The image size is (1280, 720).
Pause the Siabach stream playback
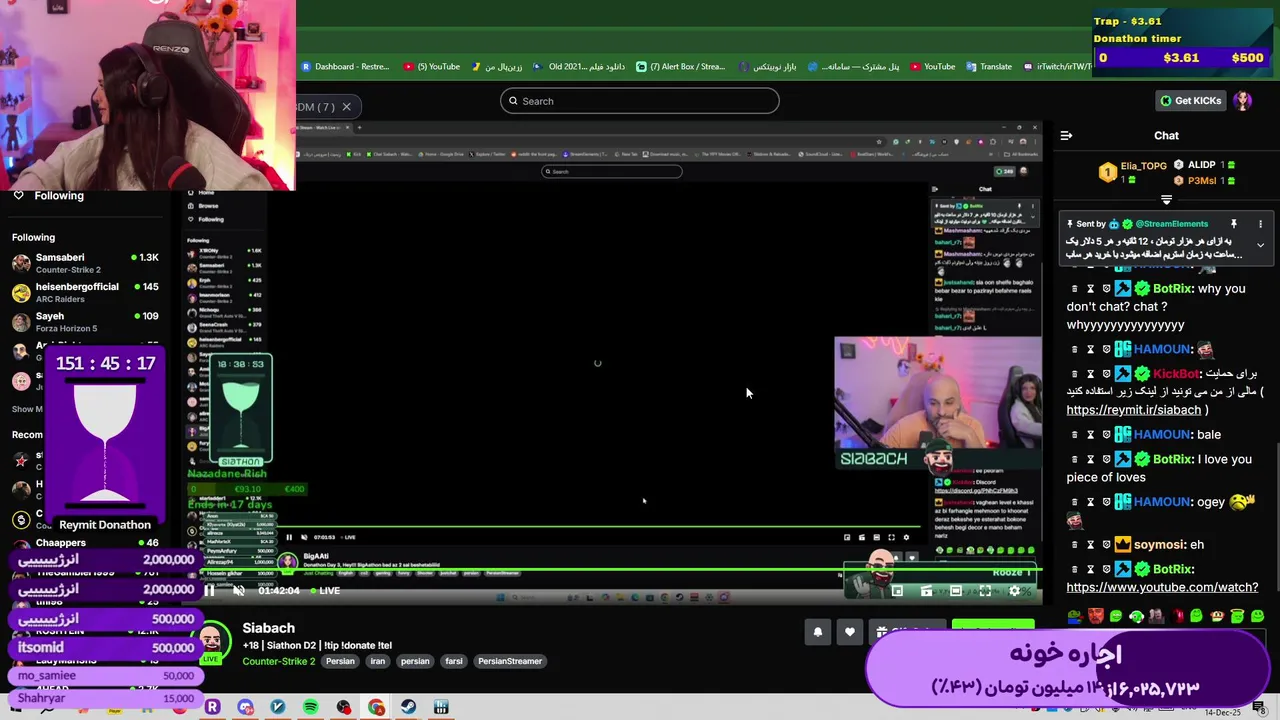pos(210,590)
